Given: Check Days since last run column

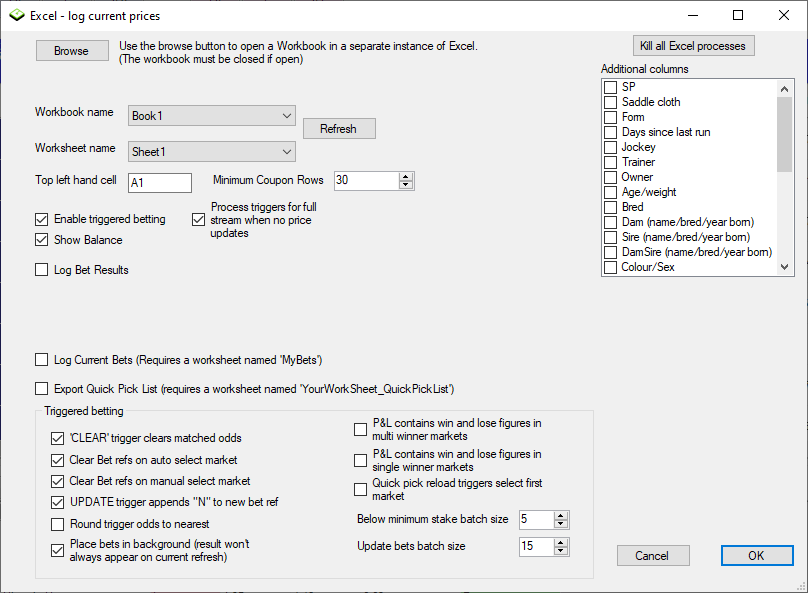Looking at the screenshot, I should tap(611, 132).
